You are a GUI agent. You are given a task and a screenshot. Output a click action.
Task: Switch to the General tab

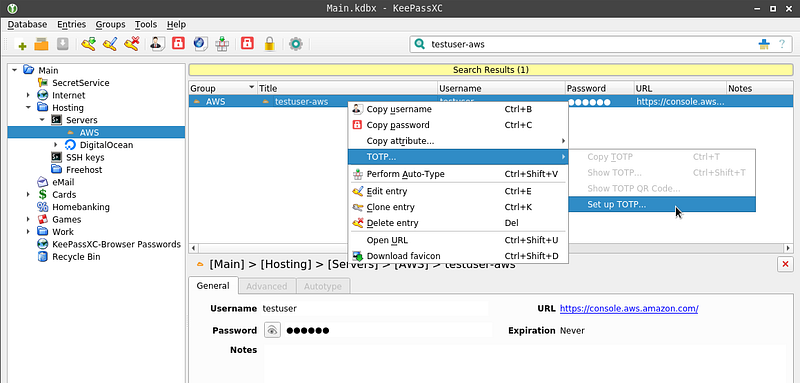coord(213,286)
